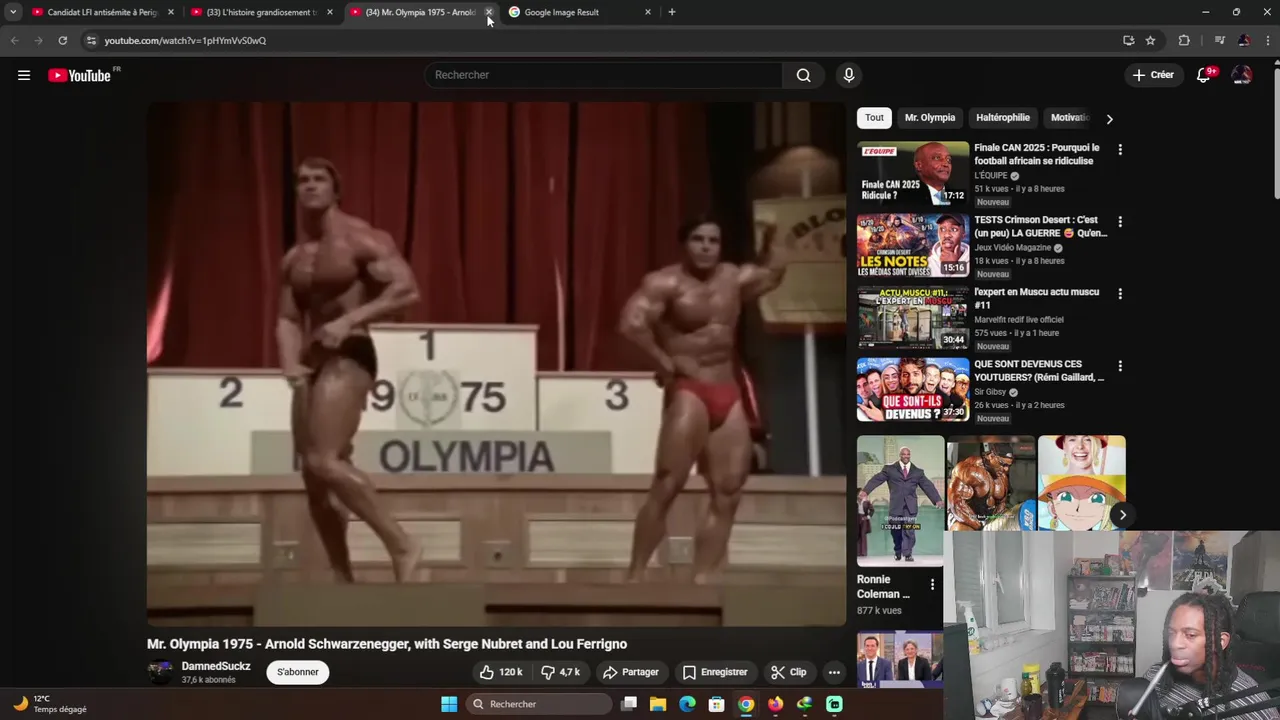Show next shorts with the carousel arrow
This screenshot has height=720, width=1280.
1122,515
